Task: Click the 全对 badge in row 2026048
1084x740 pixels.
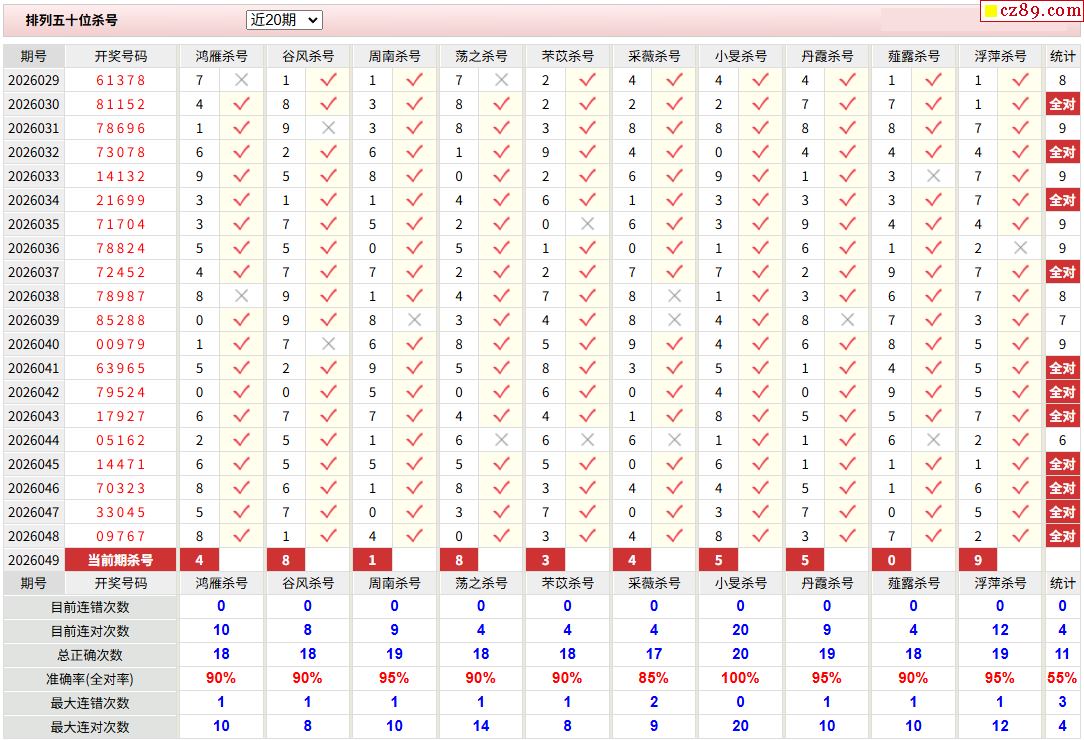Action: [1063, 536]
